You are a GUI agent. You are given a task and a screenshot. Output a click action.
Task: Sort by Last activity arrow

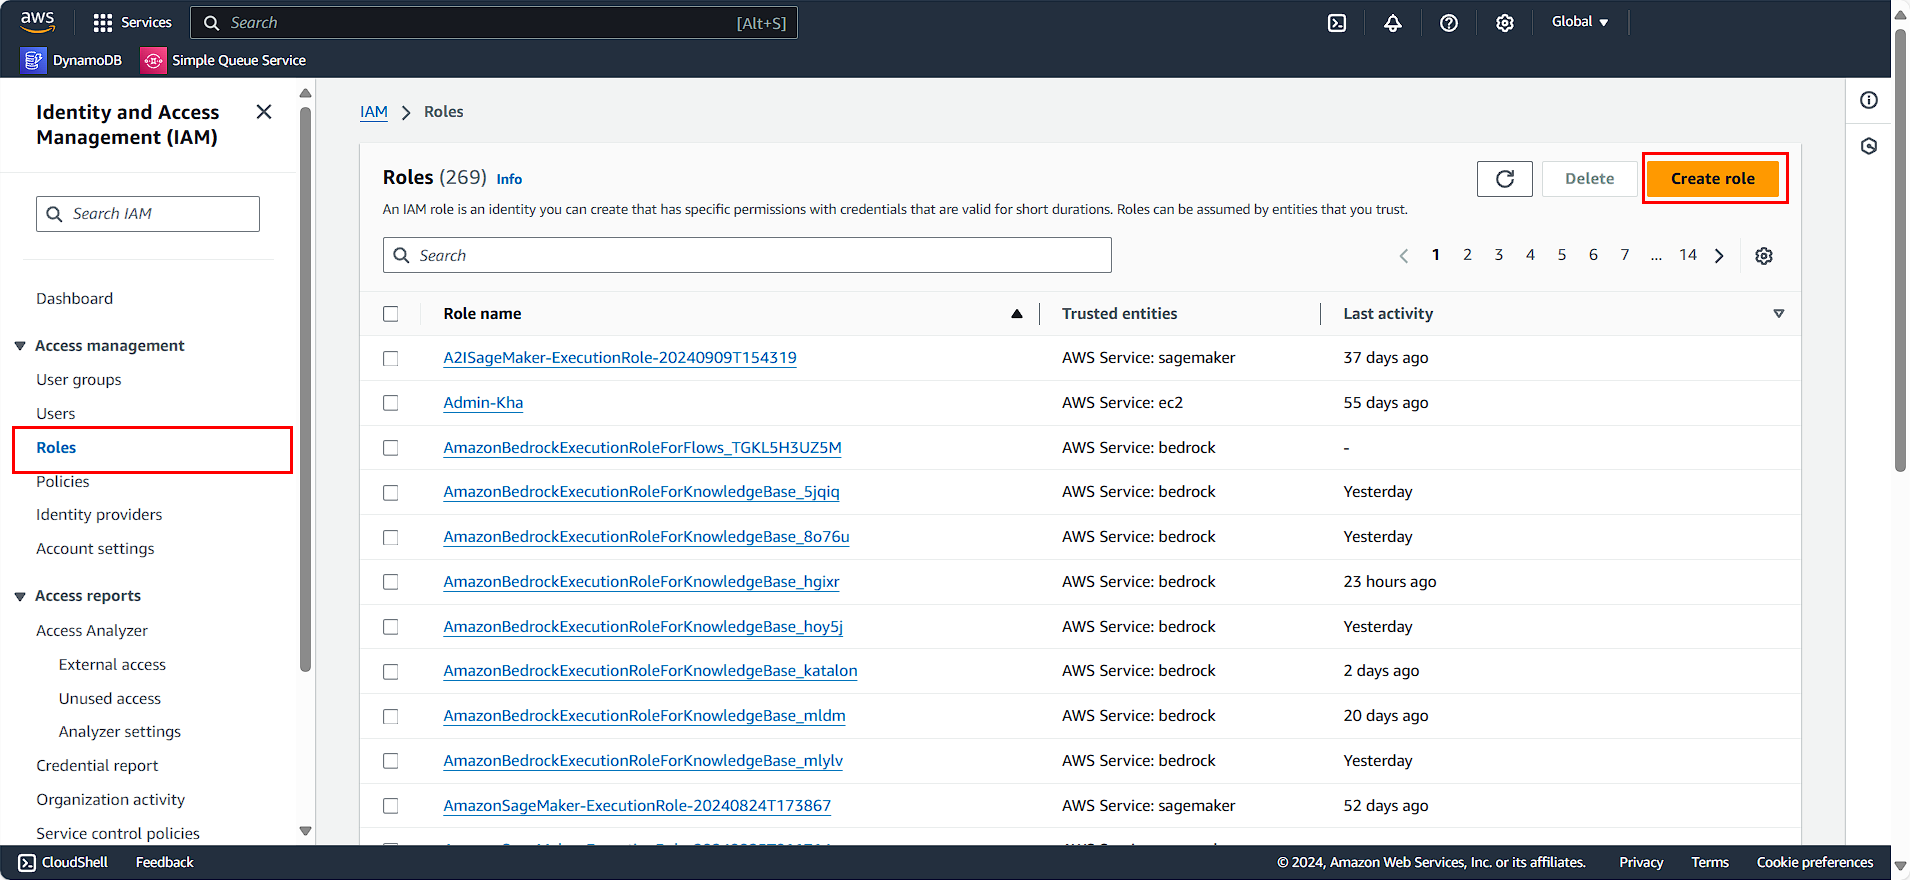[x=1779, y=314]
